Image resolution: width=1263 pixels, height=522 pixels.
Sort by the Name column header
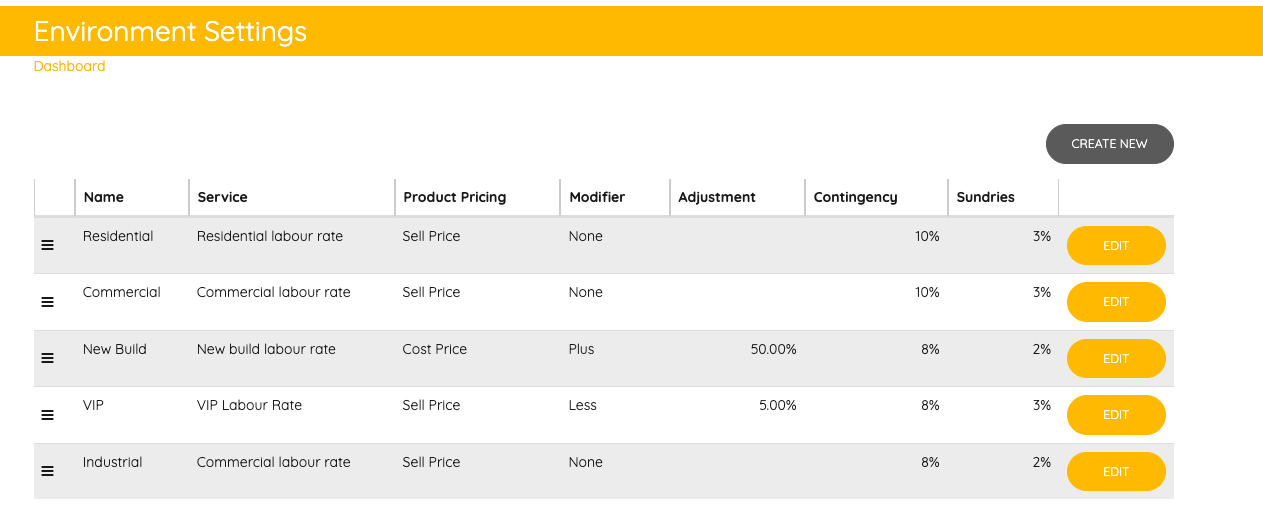coord(104,197)
